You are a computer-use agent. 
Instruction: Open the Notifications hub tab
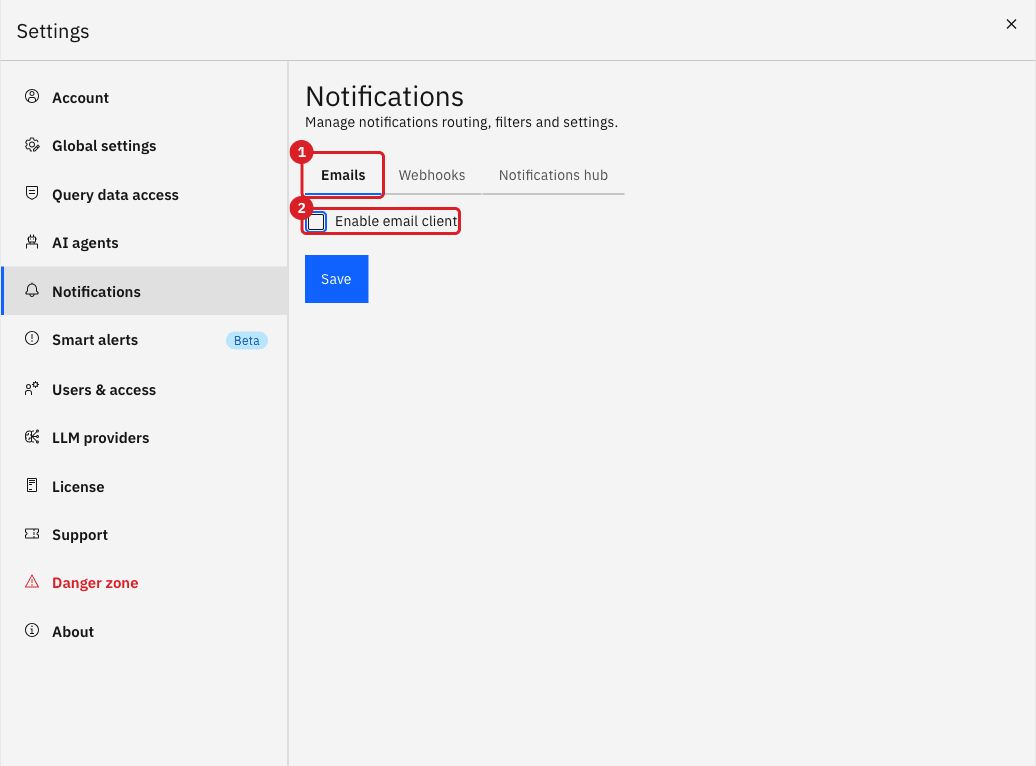553,175
